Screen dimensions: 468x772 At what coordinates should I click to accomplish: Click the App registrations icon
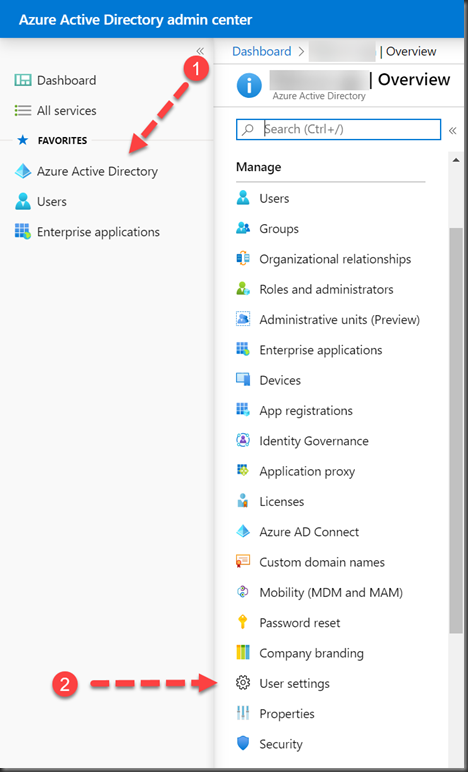click(243, 411)
